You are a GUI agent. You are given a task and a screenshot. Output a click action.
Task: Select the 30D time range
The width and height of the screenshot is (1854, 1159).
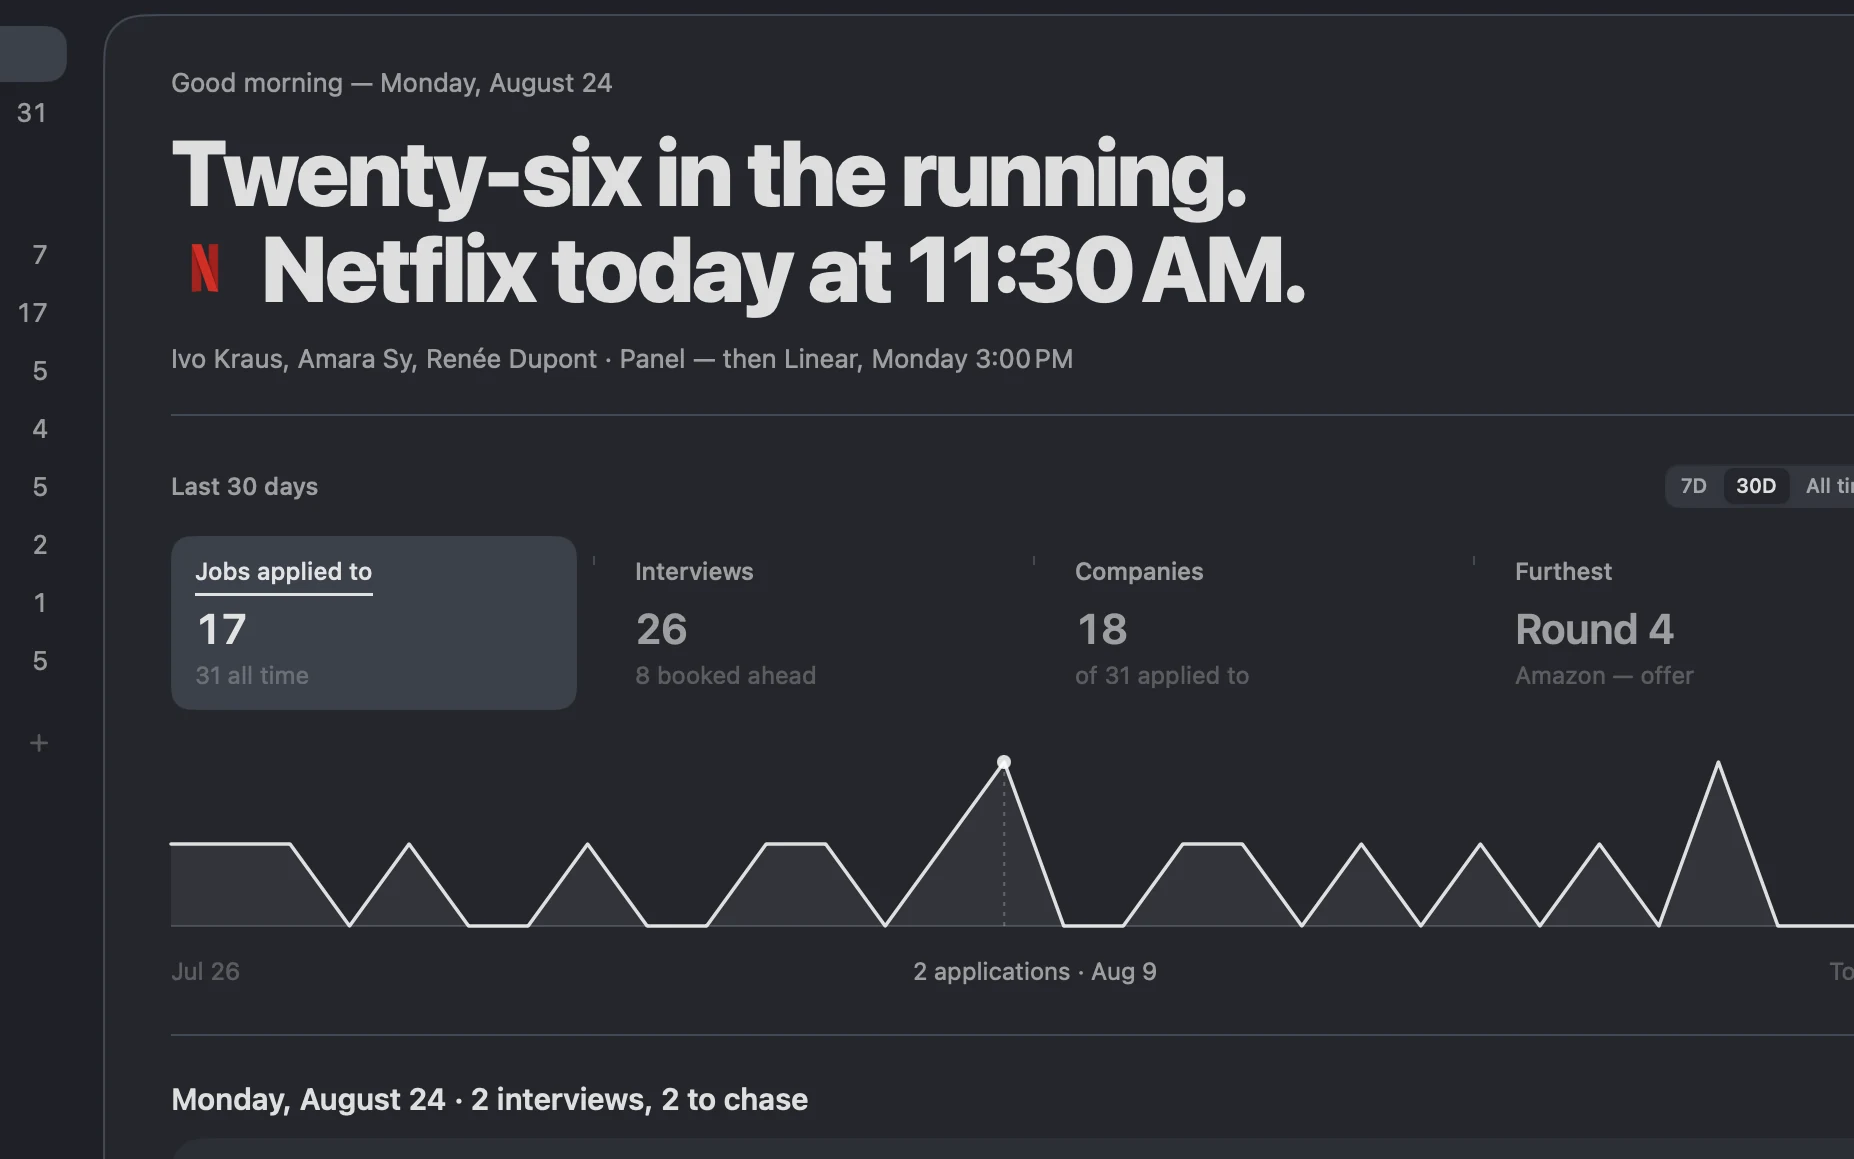[1756, 486]
